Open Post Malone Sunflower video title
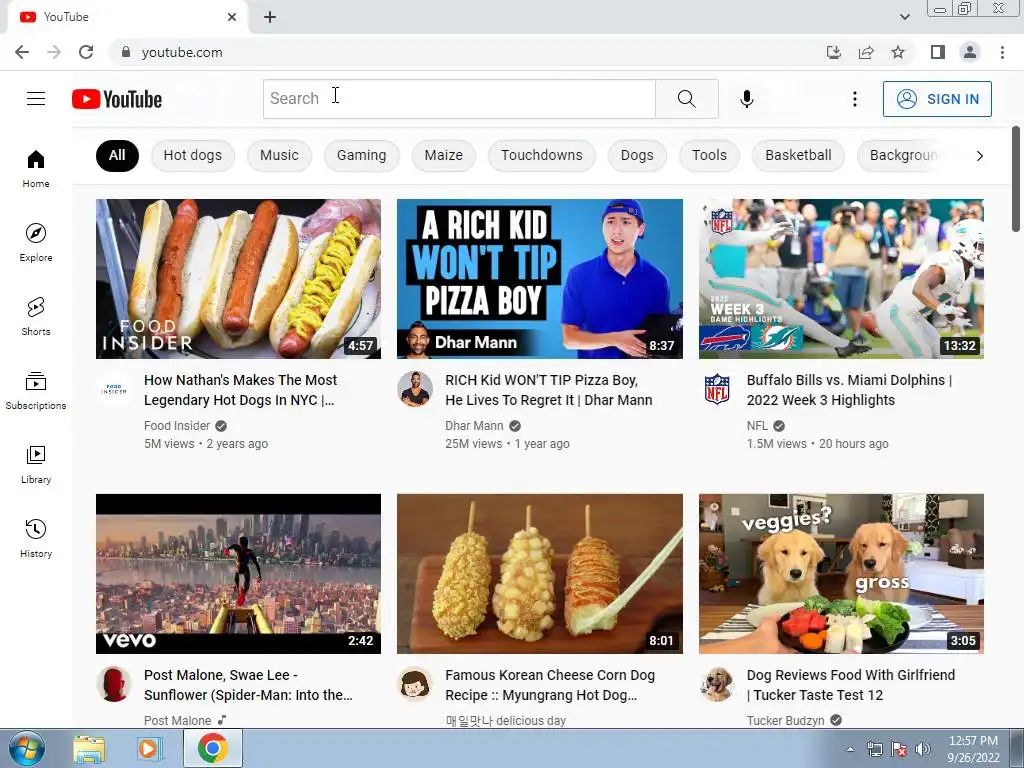This screenshot has height=768, width=1024. 248,685
